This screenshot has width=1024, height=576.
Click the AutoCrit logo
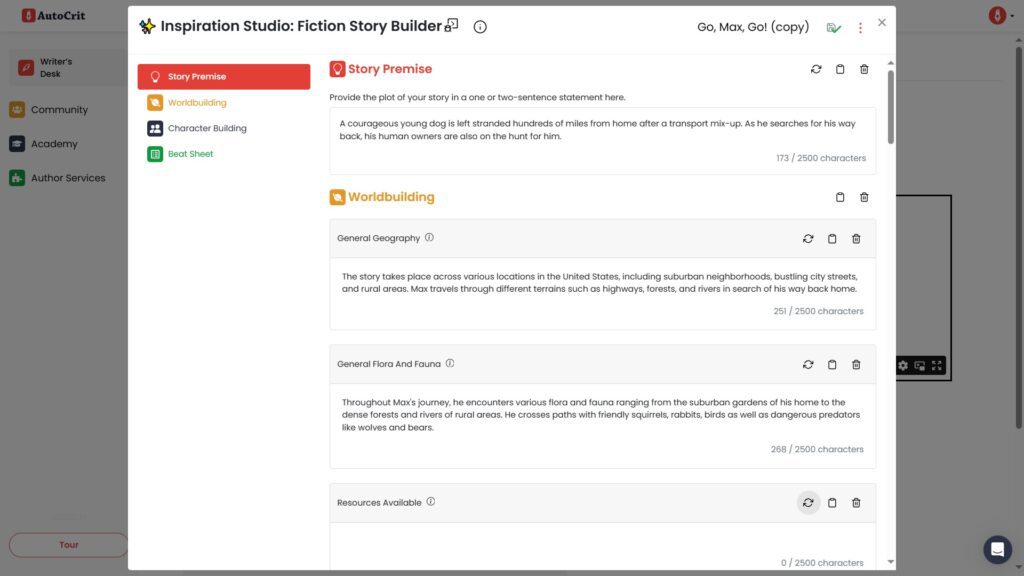pyautogui.click(x=52, y=15)
